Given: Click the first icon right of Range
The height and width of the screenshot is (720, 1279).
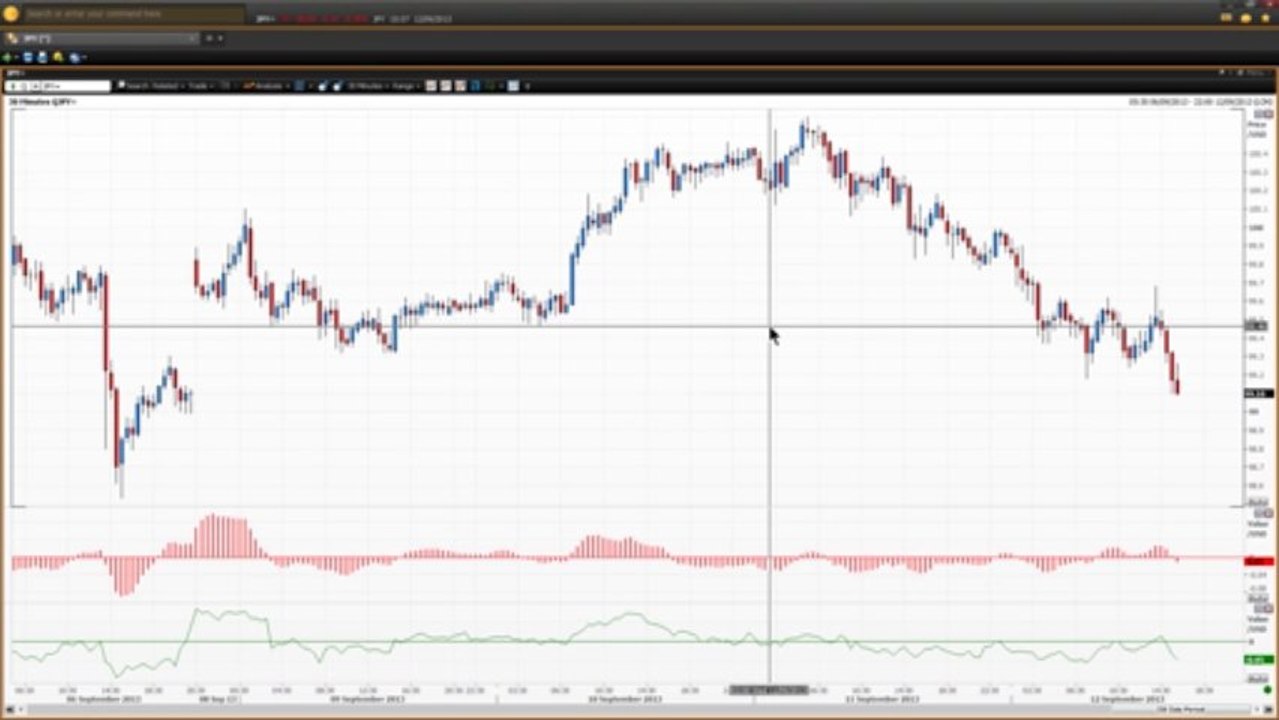Looking at the screenshot, I should 431,86.
